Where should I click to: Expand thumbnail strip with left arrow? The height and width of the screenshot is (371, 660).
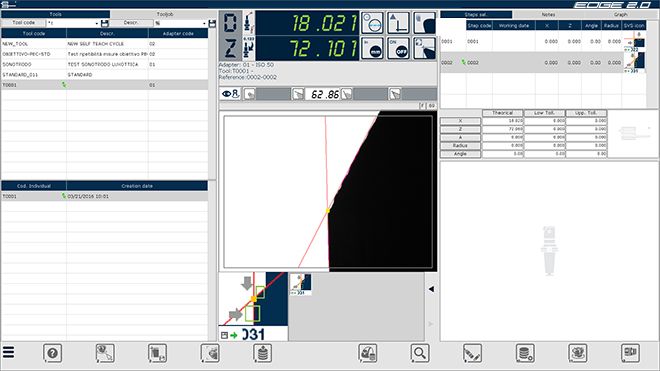(431, 289)
